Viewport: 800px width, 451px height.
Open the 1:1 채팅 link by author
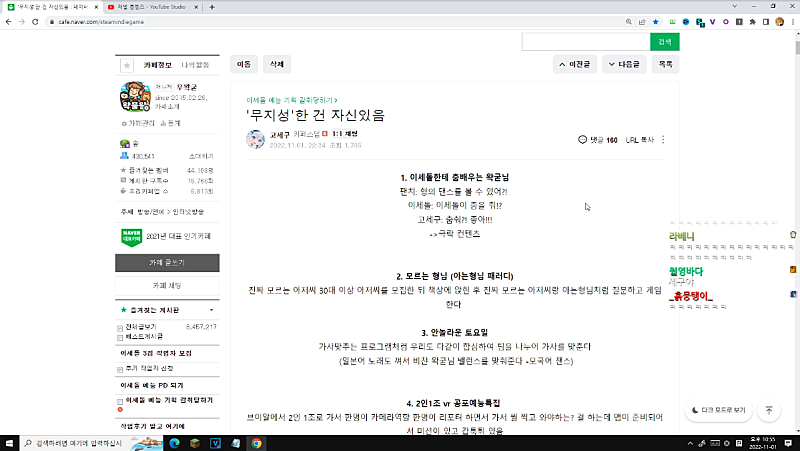(345, 134)
